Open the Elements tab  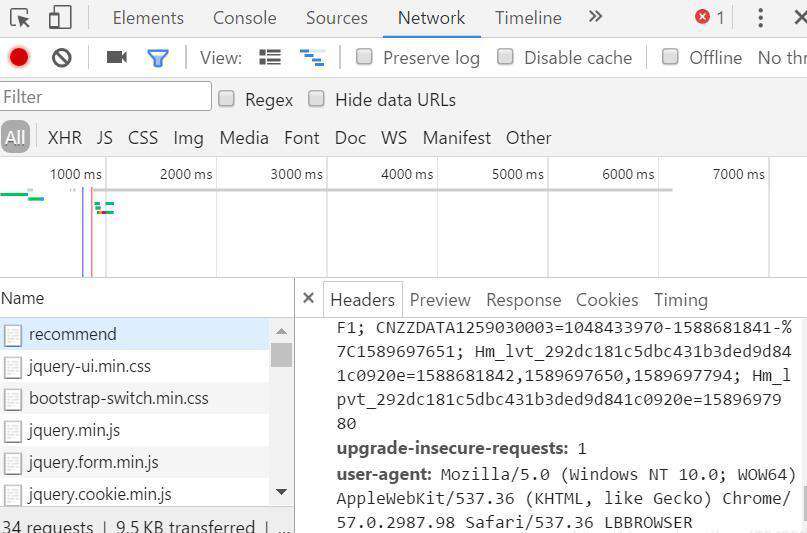(148, 18)
